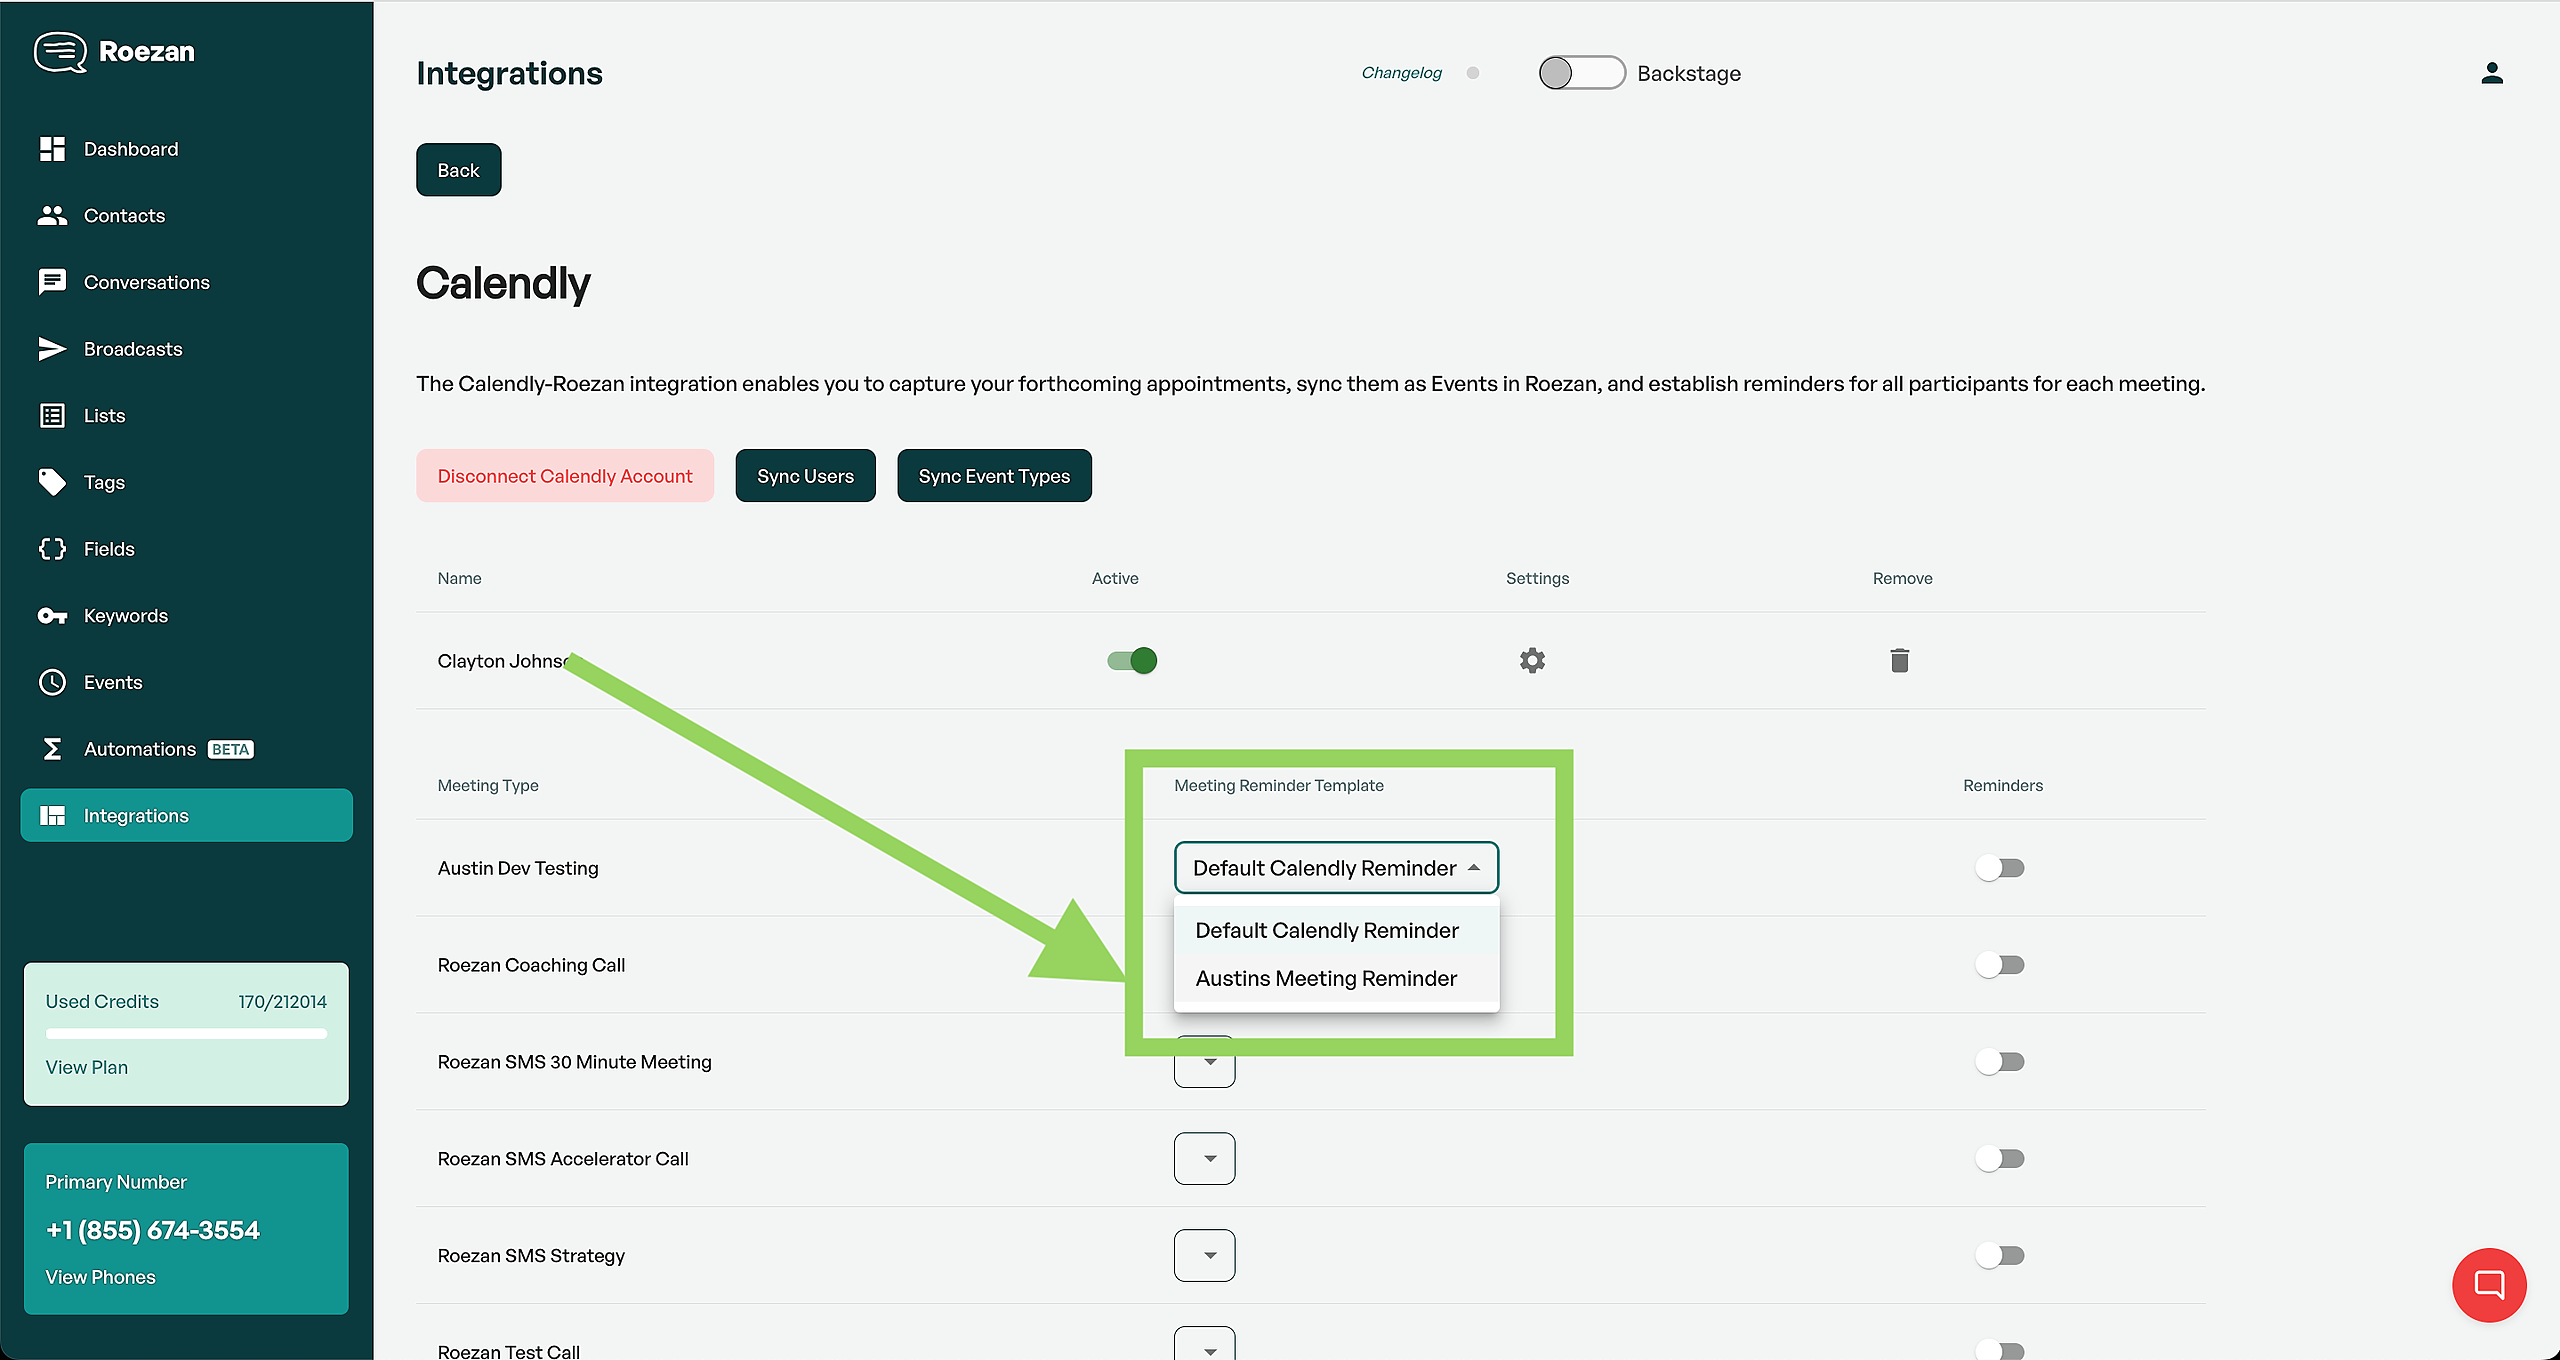2560x1360 pixels.
Task: Open the user profile icon
Action: 2491,73
